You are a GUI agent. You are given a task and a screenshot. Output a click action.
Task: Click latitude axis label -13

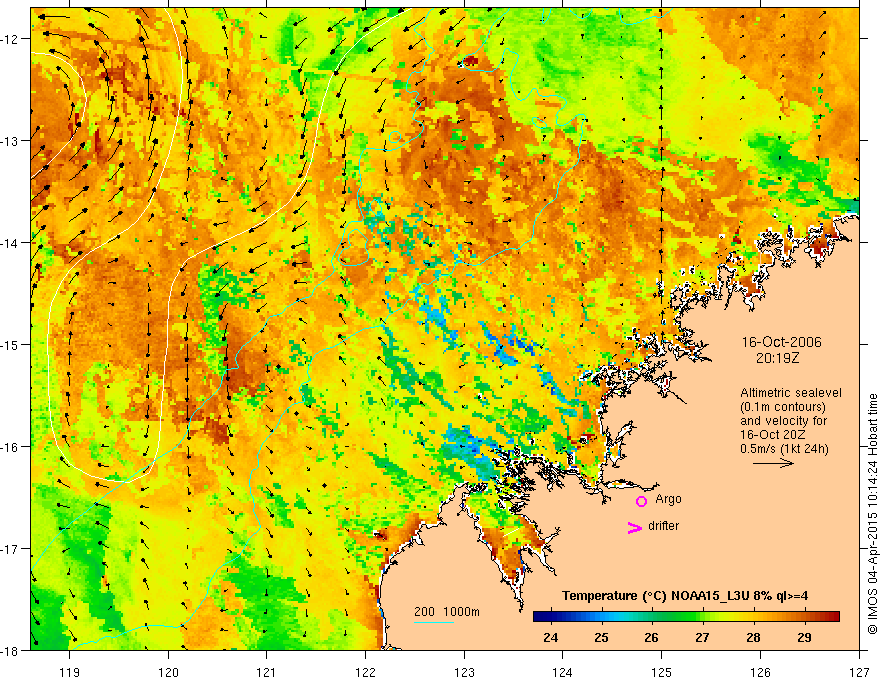pos(11,141)
